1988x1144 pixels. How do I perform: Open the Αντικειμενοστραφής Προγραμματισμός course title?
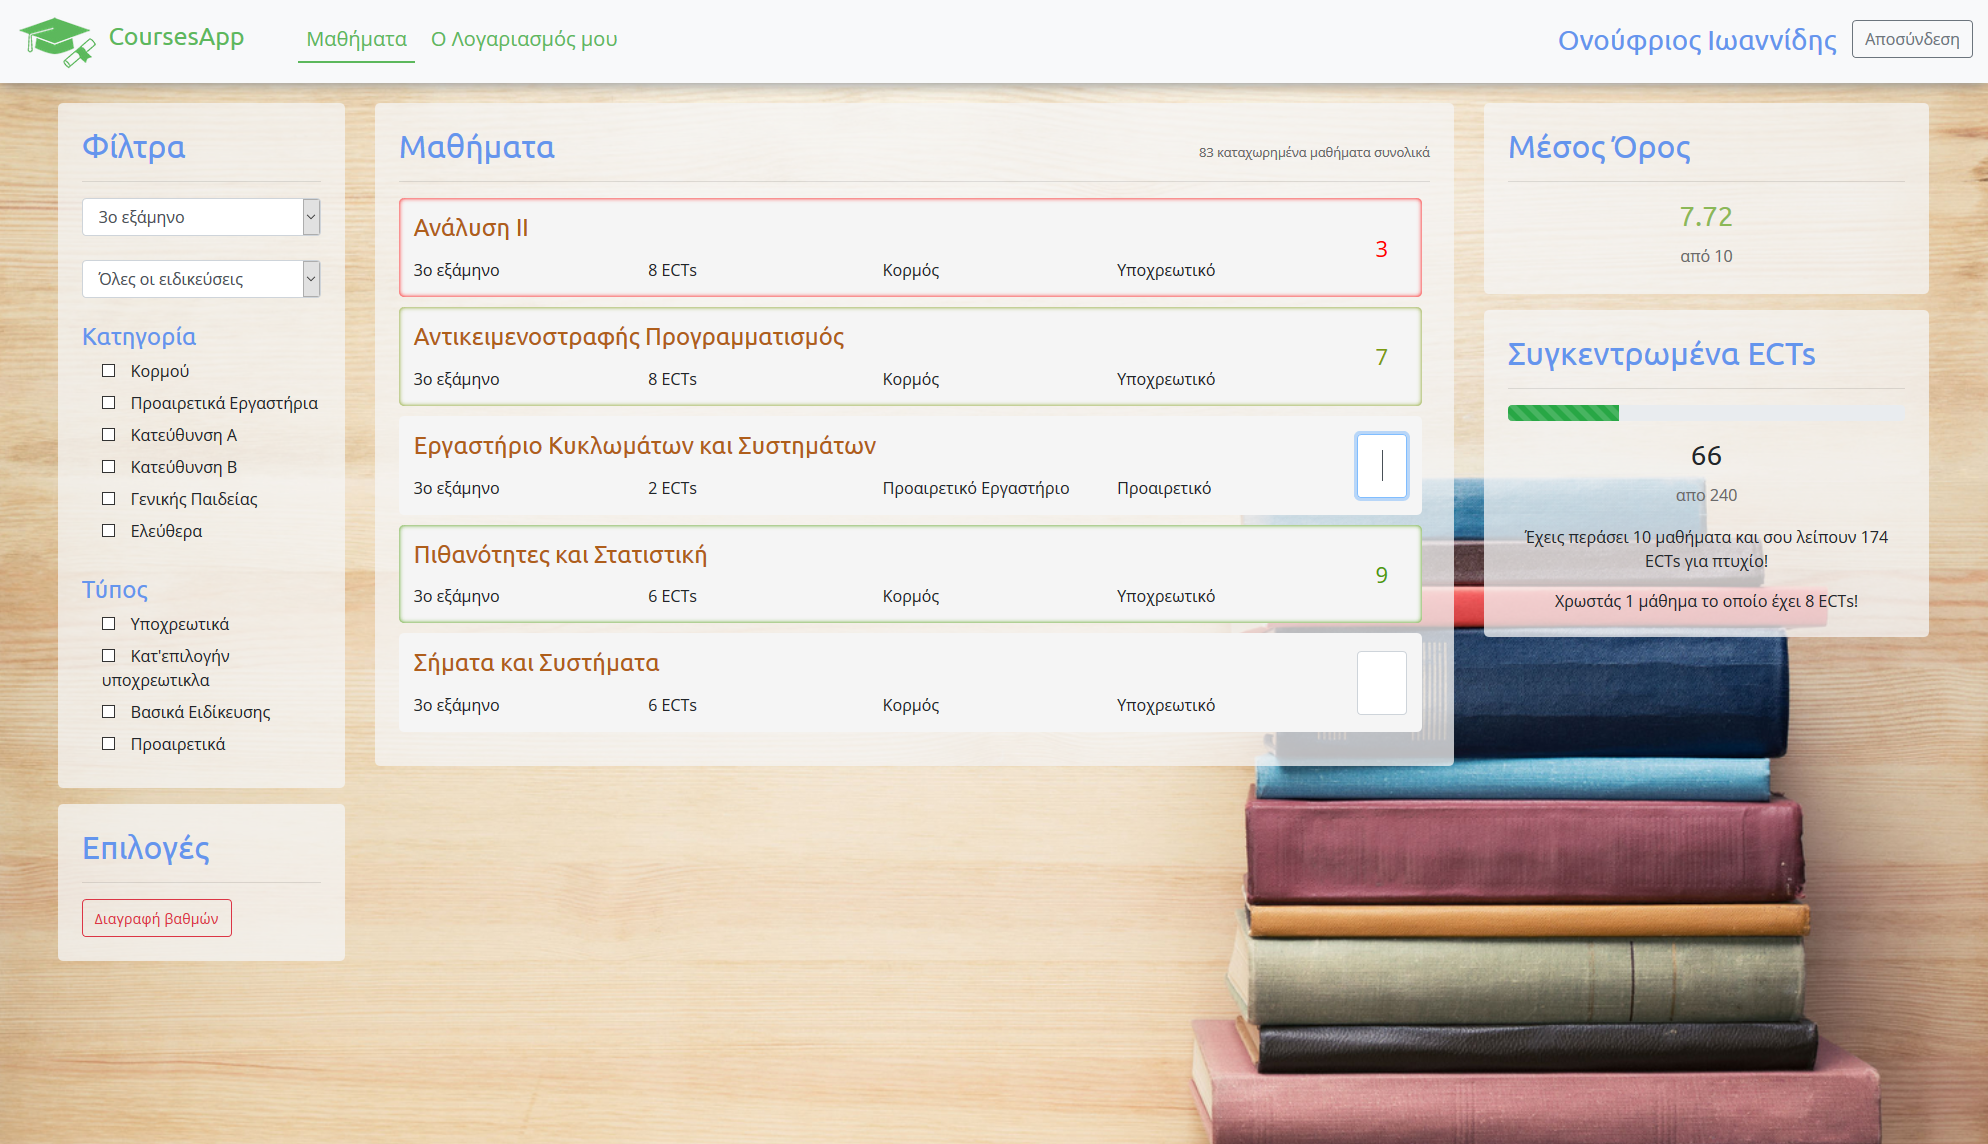[x=628, y=337]
